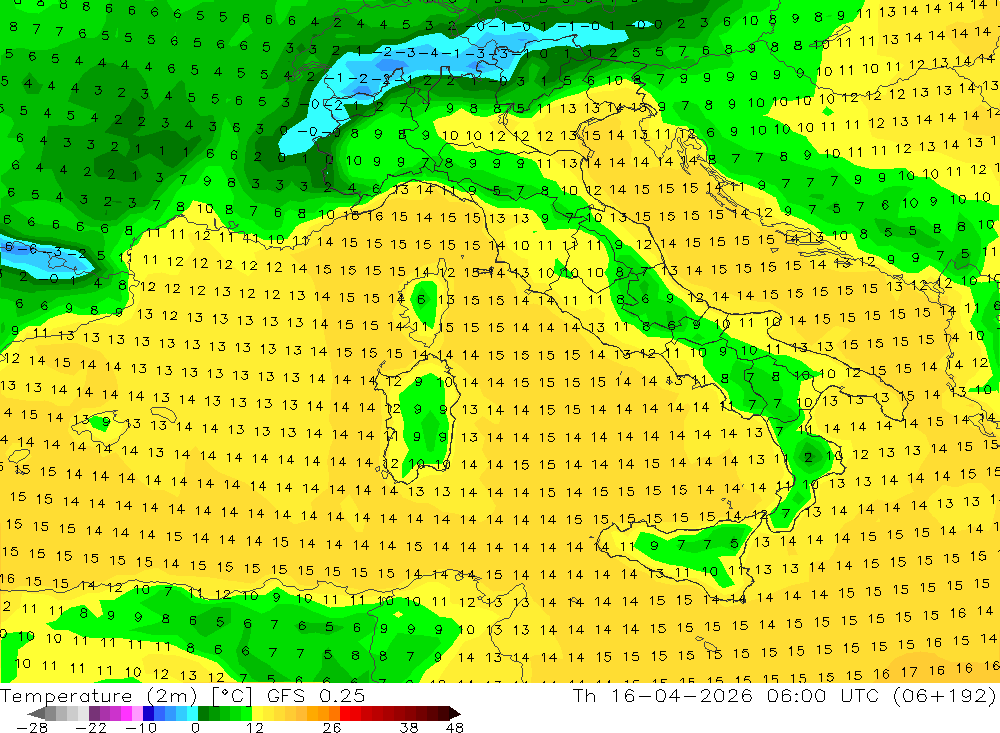Screen dimensions: 1000x733
Task: Click the '38' legend label
Action: click(409, 728)
